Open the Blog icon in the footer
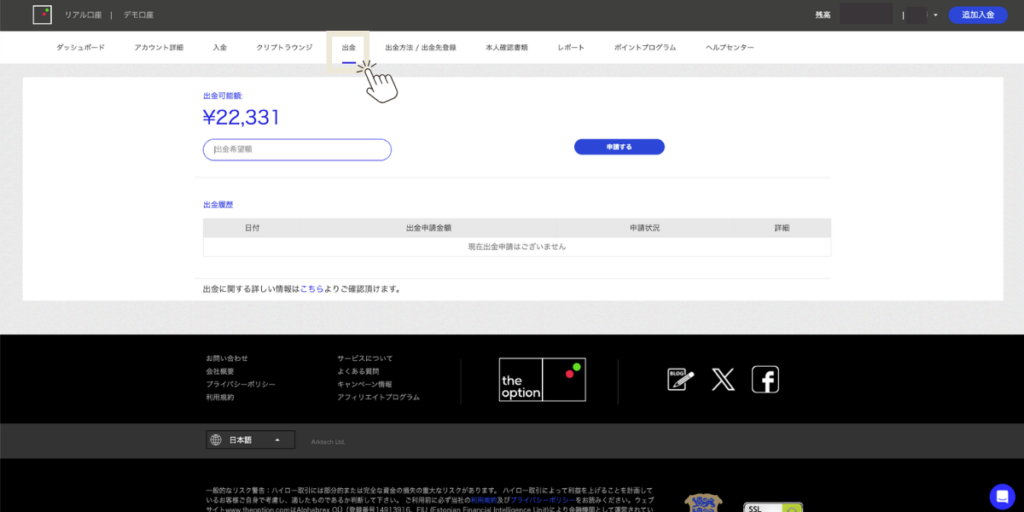The image size is (1024, 512). (680, 379)
